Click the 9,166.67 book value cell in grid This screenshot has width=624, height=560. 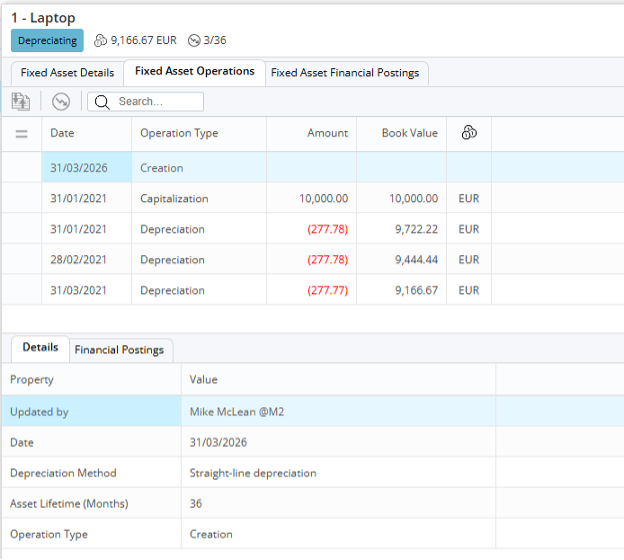click(x=401, y=291)
